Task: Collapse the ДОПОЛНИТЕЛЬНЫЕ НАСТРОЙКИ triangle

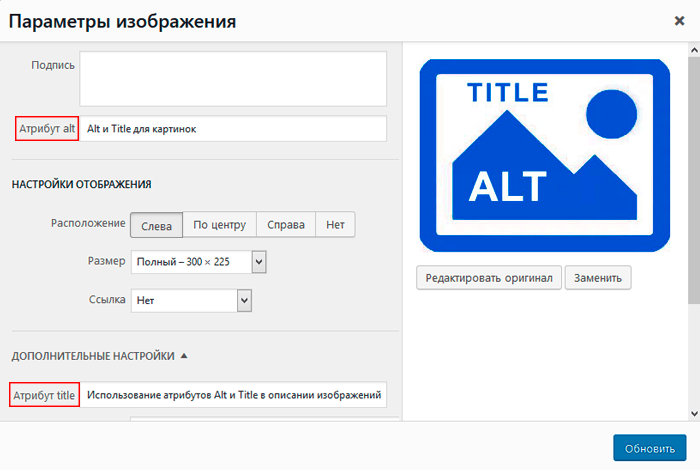Action: click(184, 356)
